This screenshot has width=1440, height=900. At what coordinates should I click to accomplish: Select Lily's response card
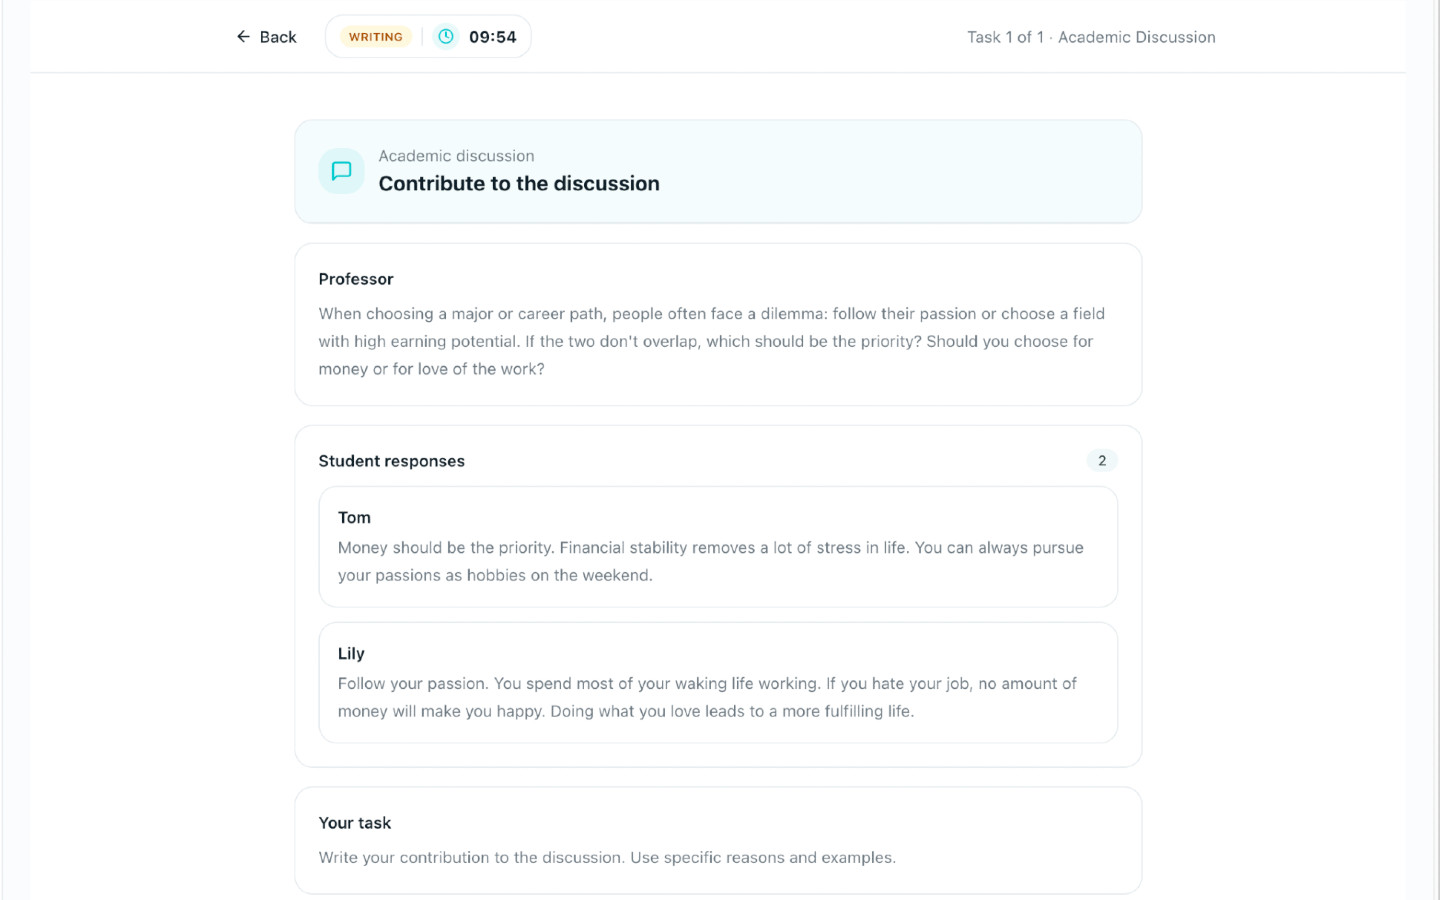[x=718, y=683]
